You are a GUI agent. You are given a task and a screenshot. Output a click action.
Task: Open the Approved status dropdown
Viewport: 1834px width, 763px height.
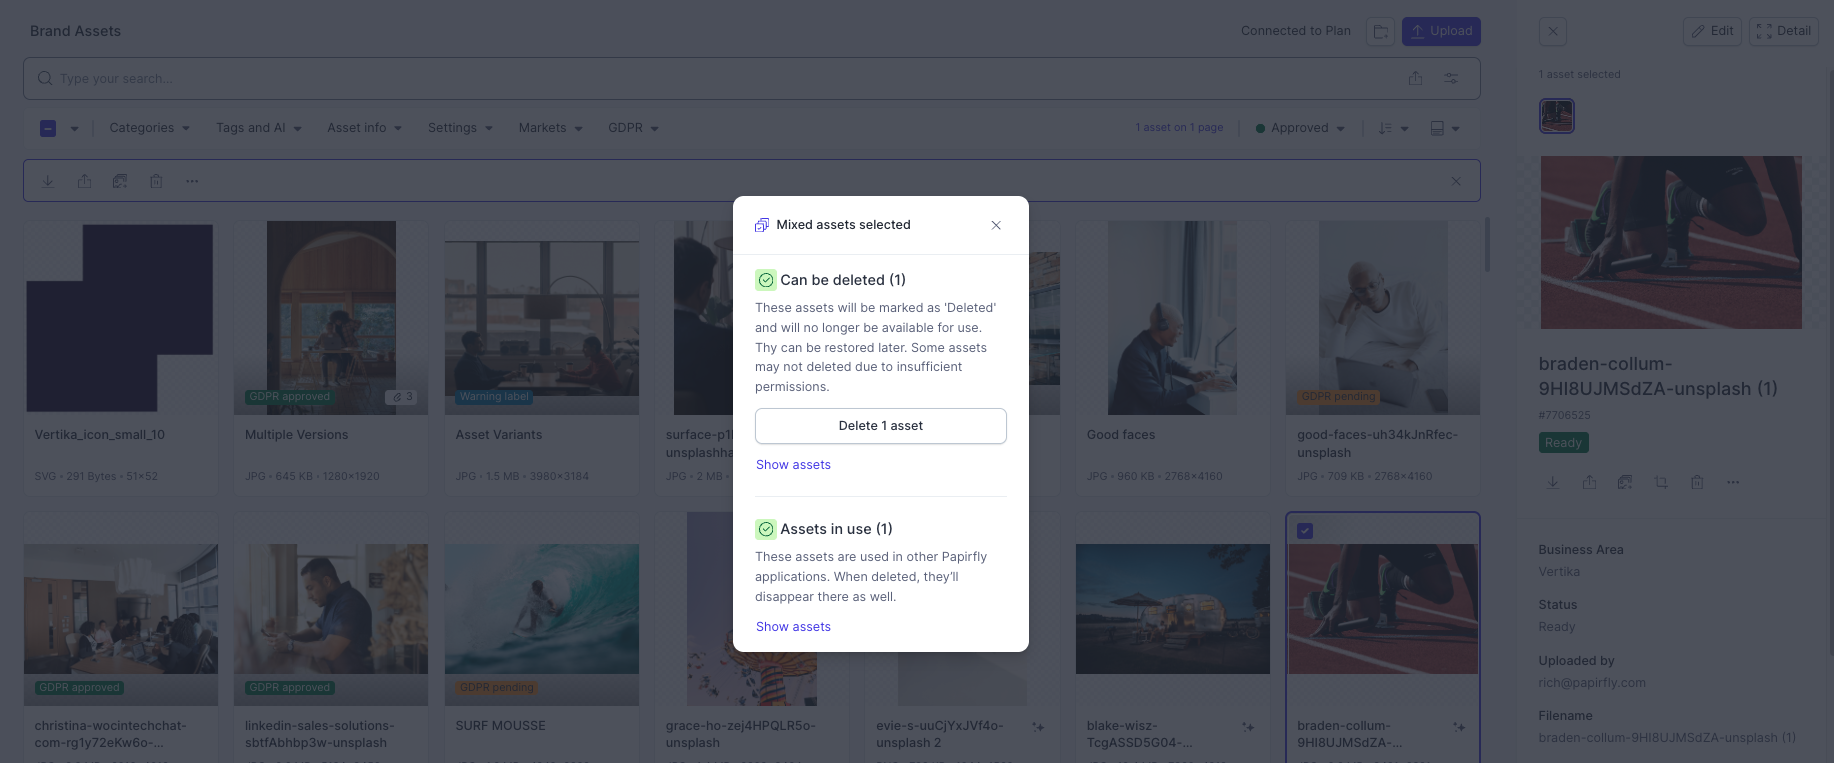click(x=1300, y=128)
